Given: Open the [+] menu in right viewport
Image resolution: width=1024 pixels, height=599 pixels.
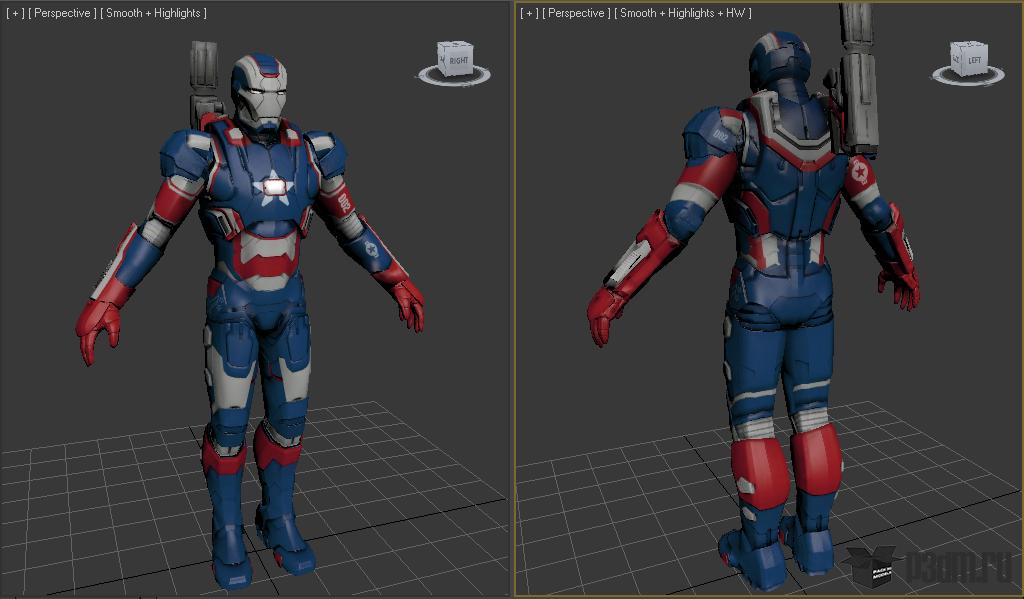Looking at the screenshot, I should pos(529,13).
